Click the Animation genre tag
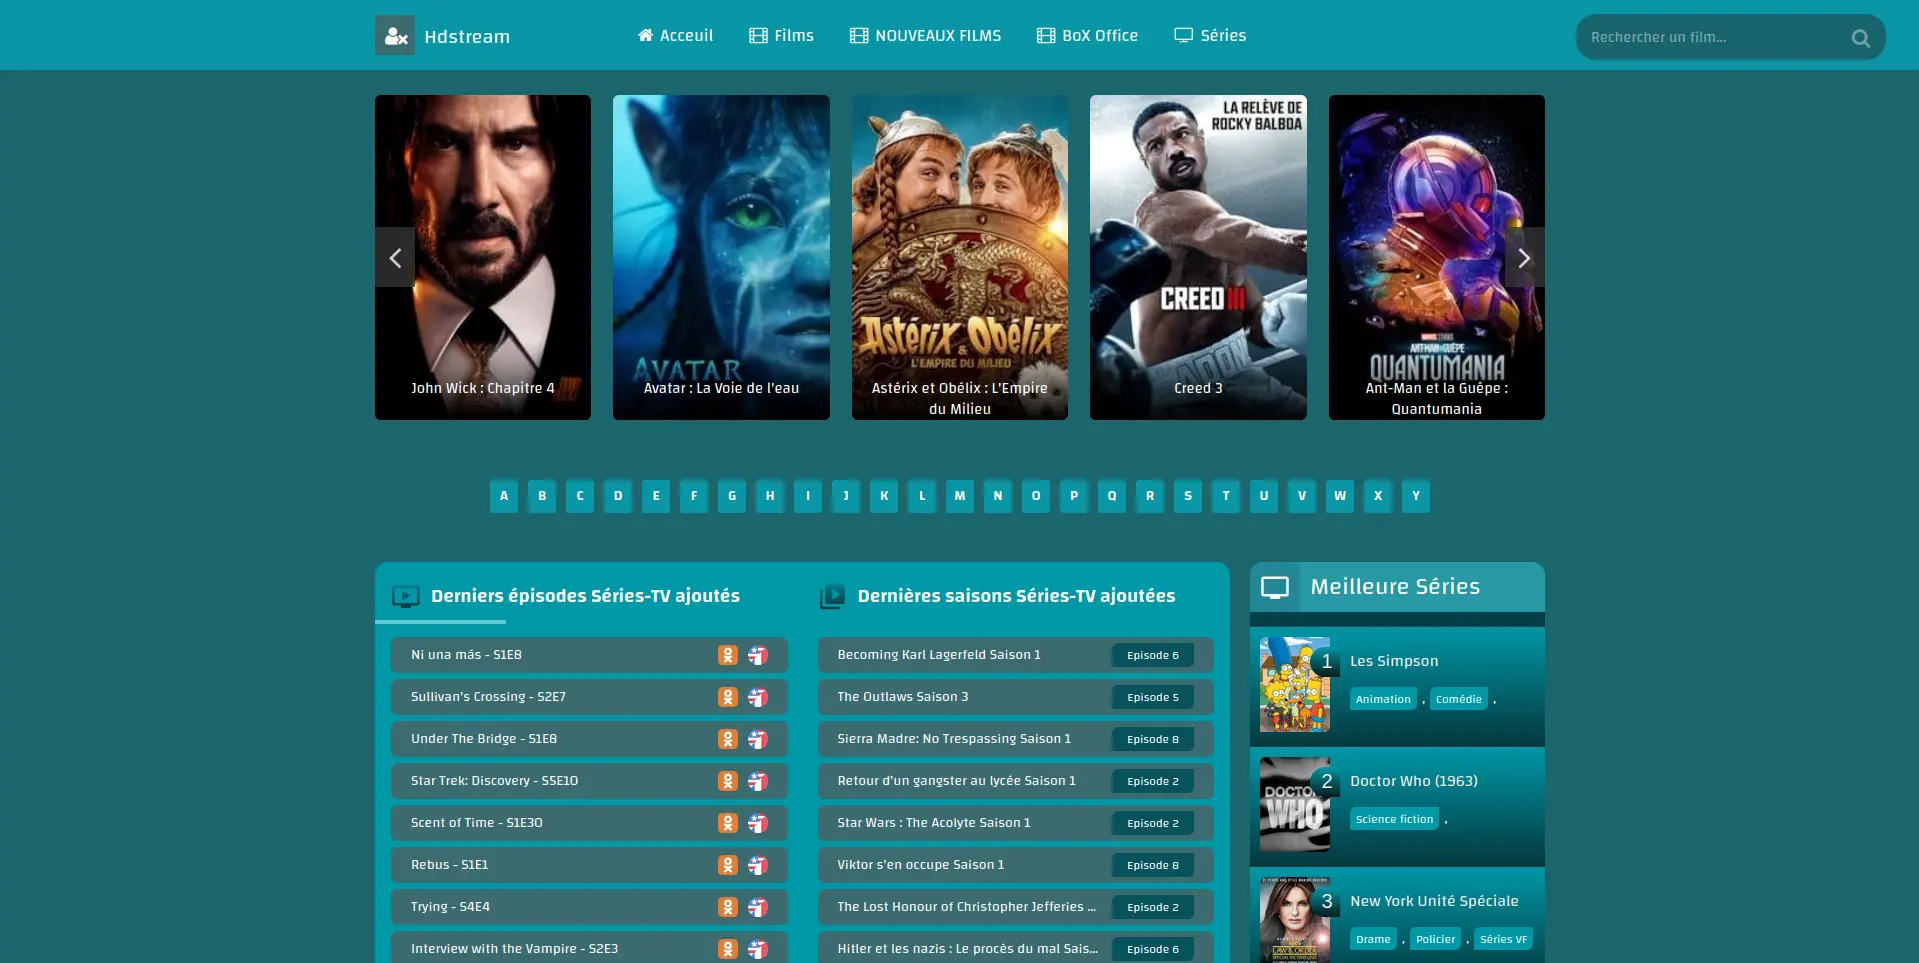The height and width of the screenshot is (963, 1919). (x=1383, y=699)
